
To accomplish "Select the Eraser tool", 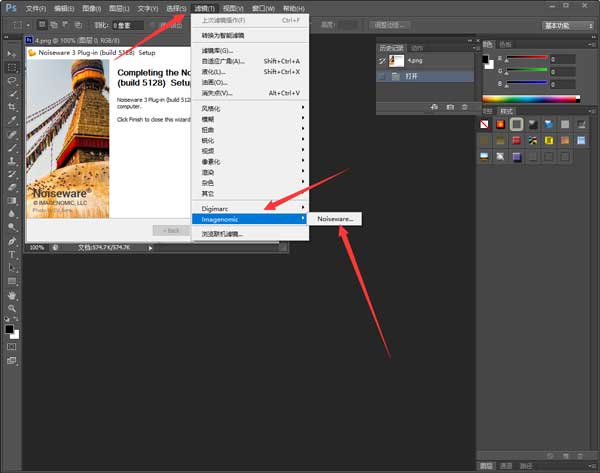I will [12, 187].
